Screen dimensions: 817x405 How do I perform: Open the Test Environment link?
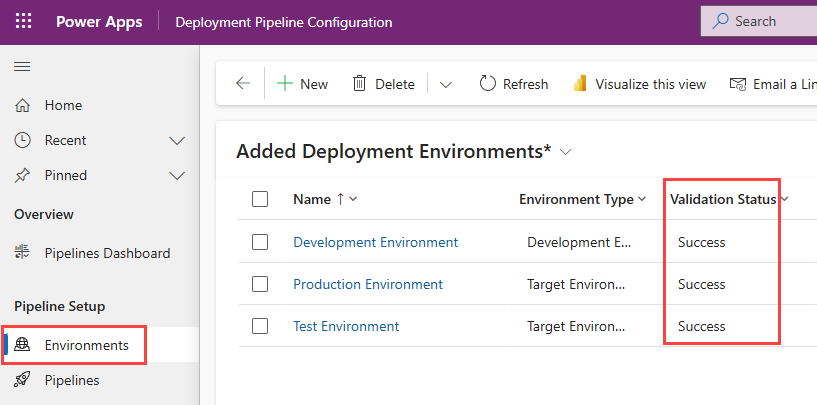click(346, 326)
